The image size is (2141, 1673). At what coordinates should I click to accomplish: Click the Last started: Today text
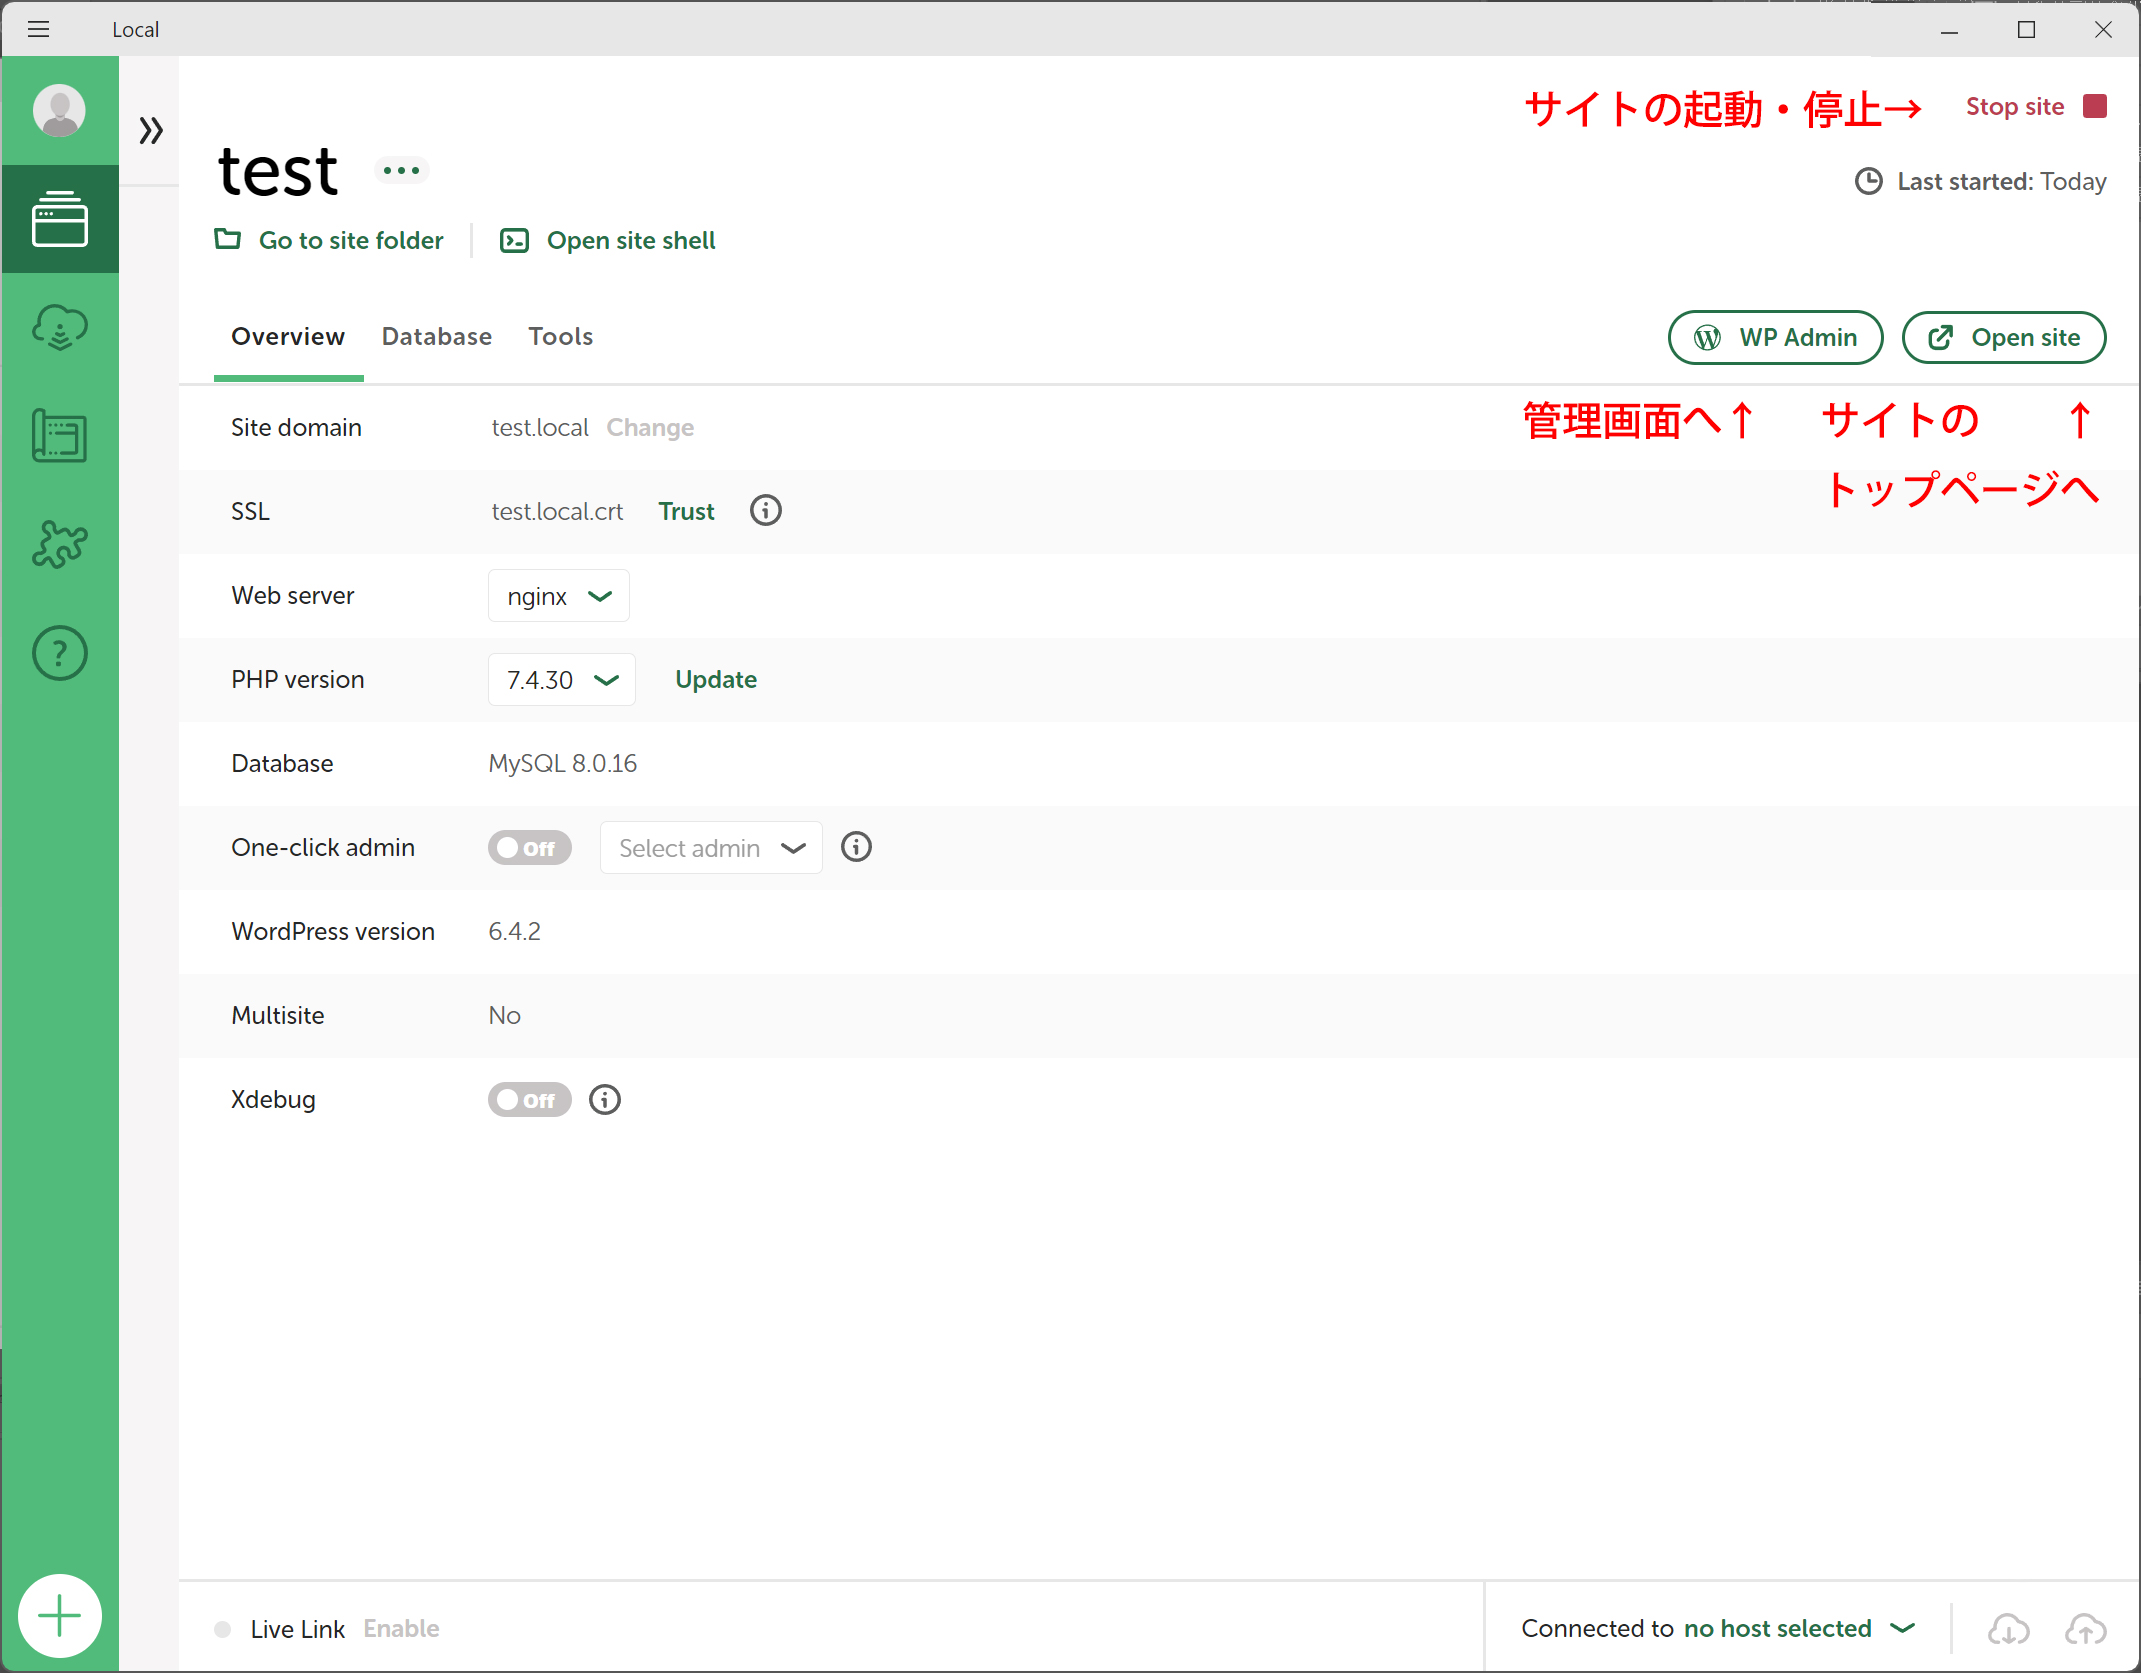(2002, 181)
